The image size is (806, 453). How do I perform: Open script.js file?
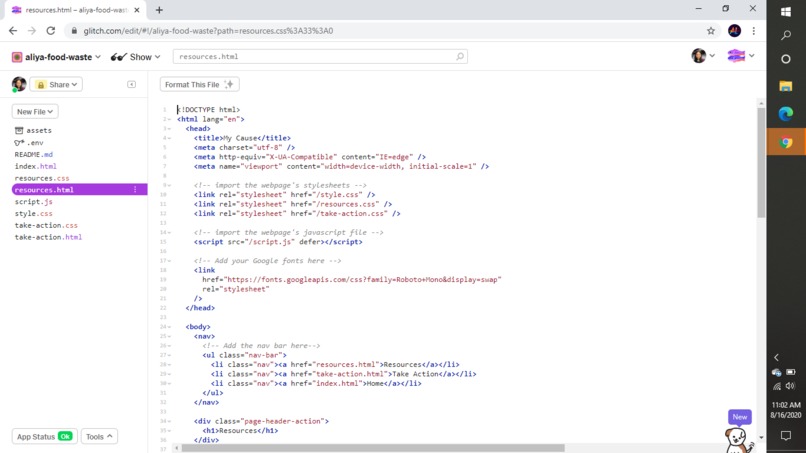(33, 202)
